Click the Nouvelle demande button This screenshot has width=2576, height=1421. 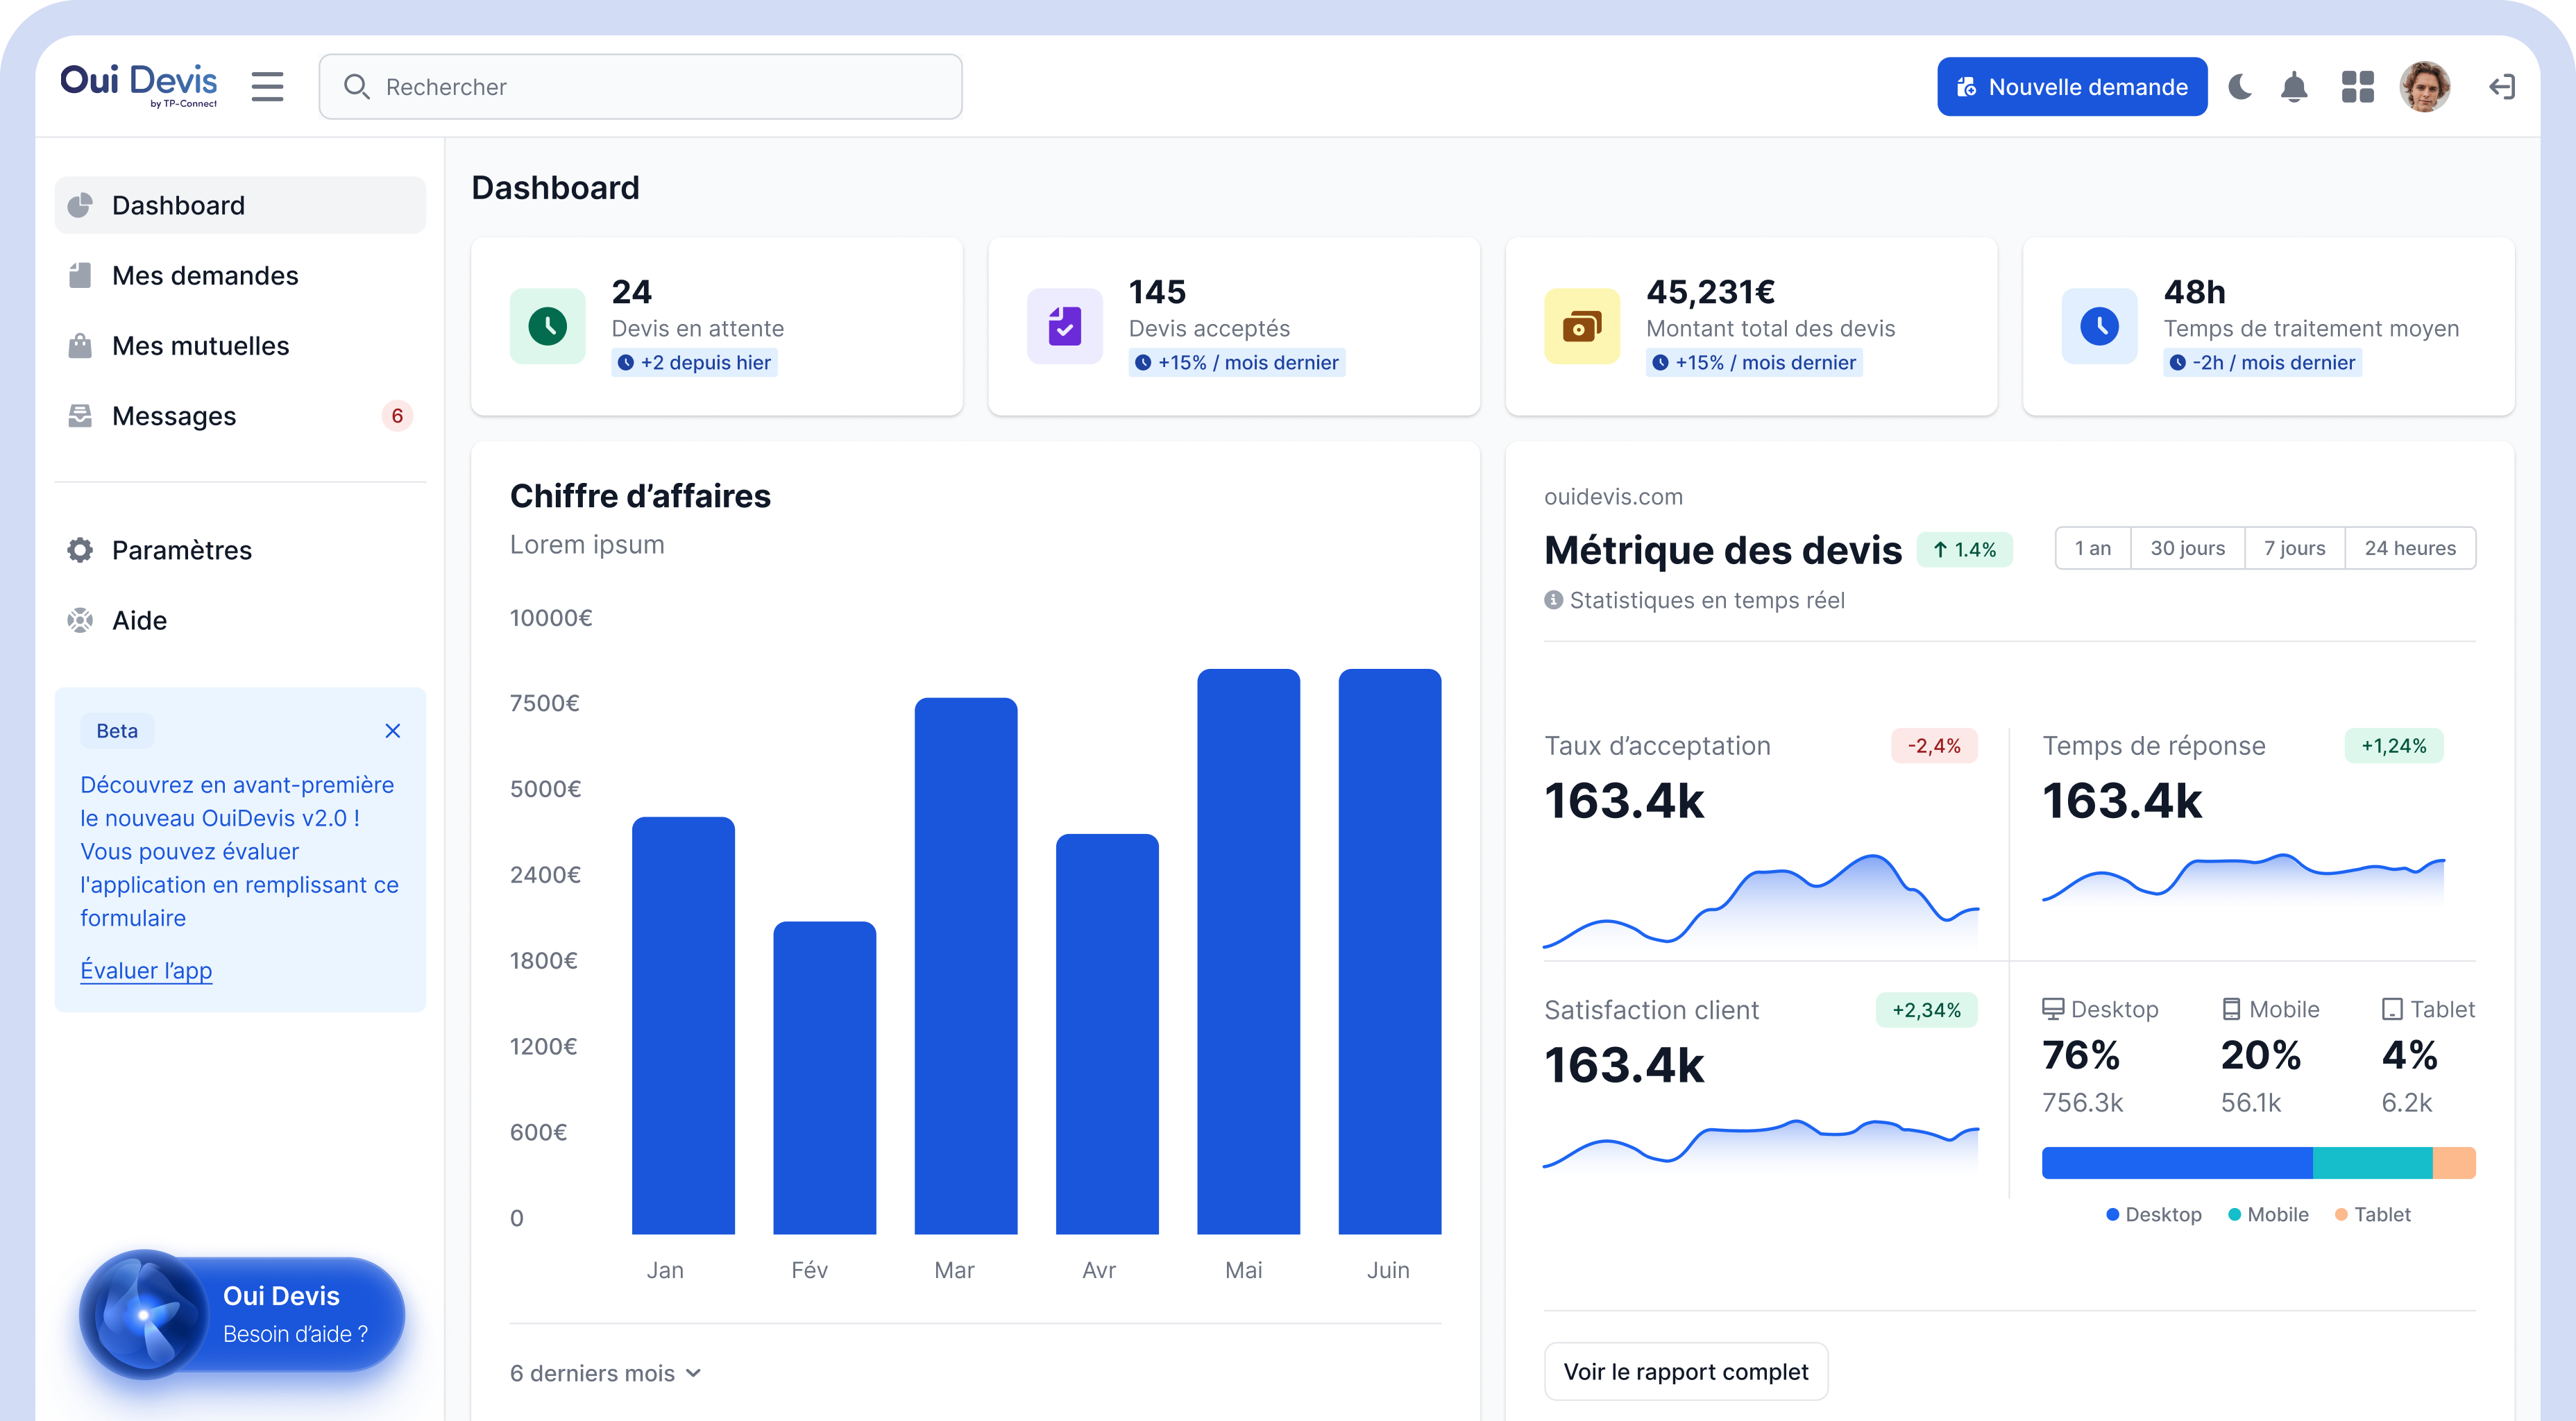tap(2071, 87)
